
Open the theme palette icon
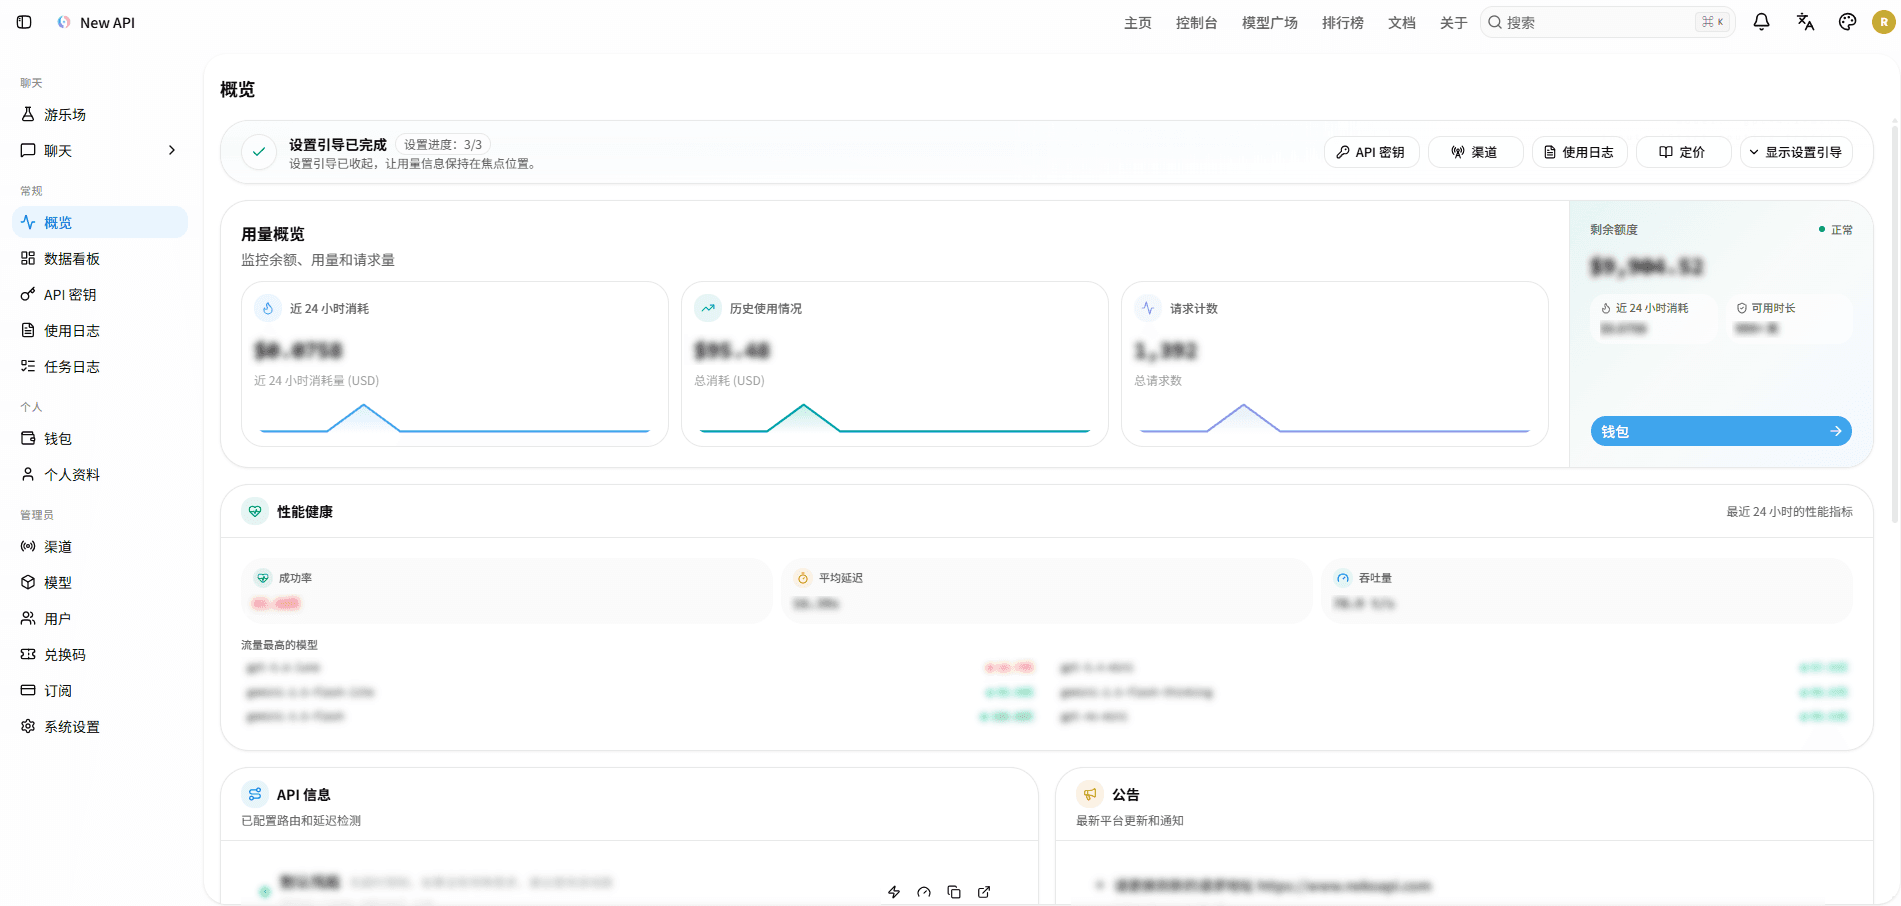tap(1848, 22)
